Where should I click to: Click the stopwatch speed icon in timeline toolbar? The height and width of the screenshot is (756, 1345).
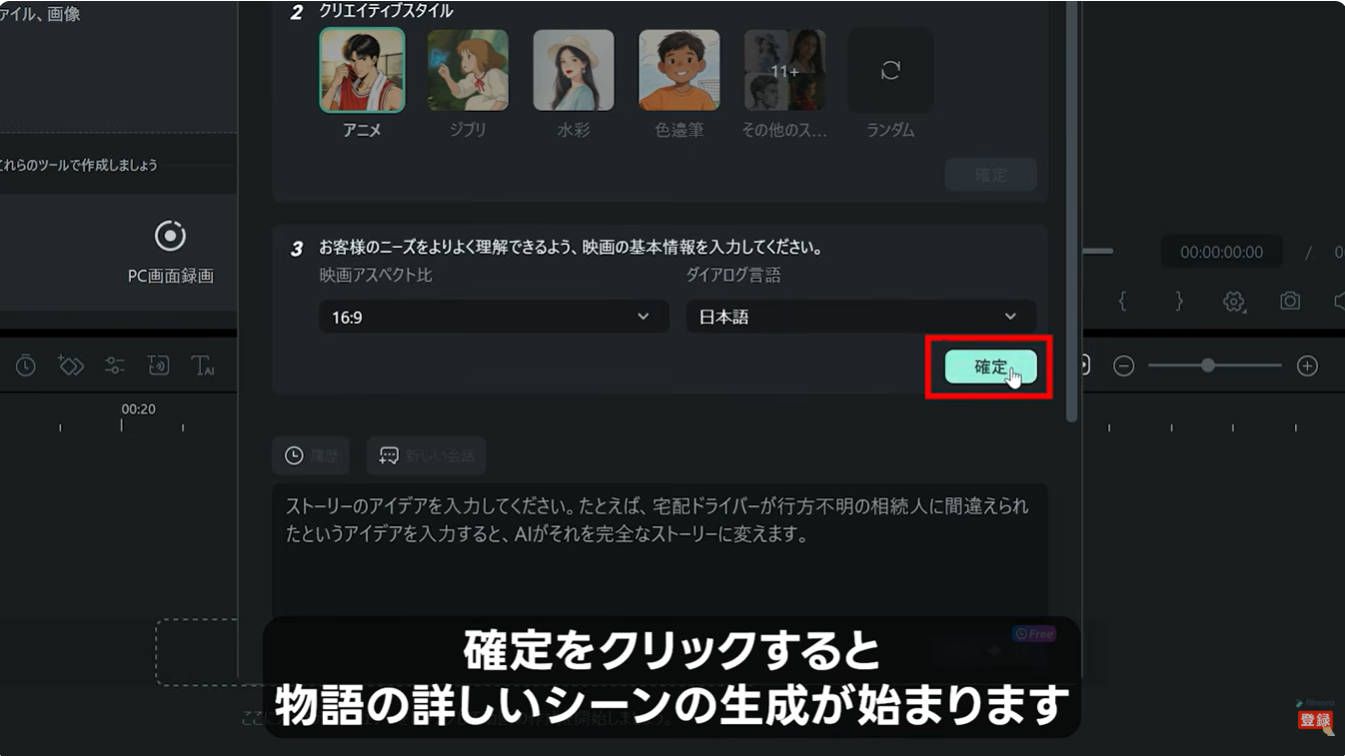(26, 366)
